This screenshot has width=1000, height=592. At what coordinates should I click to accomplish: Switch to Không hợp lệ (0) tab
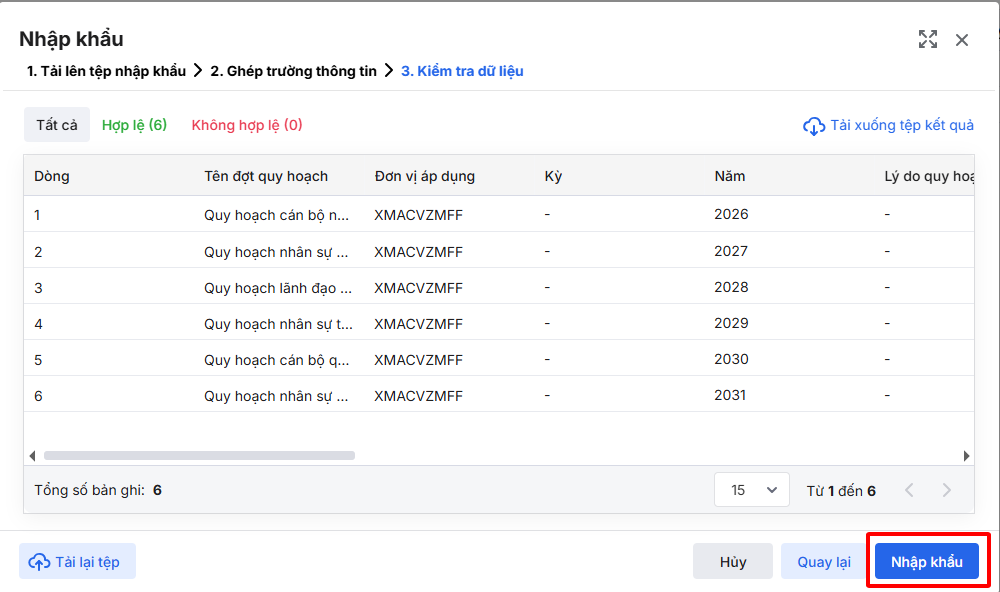[x=247, y=125]
